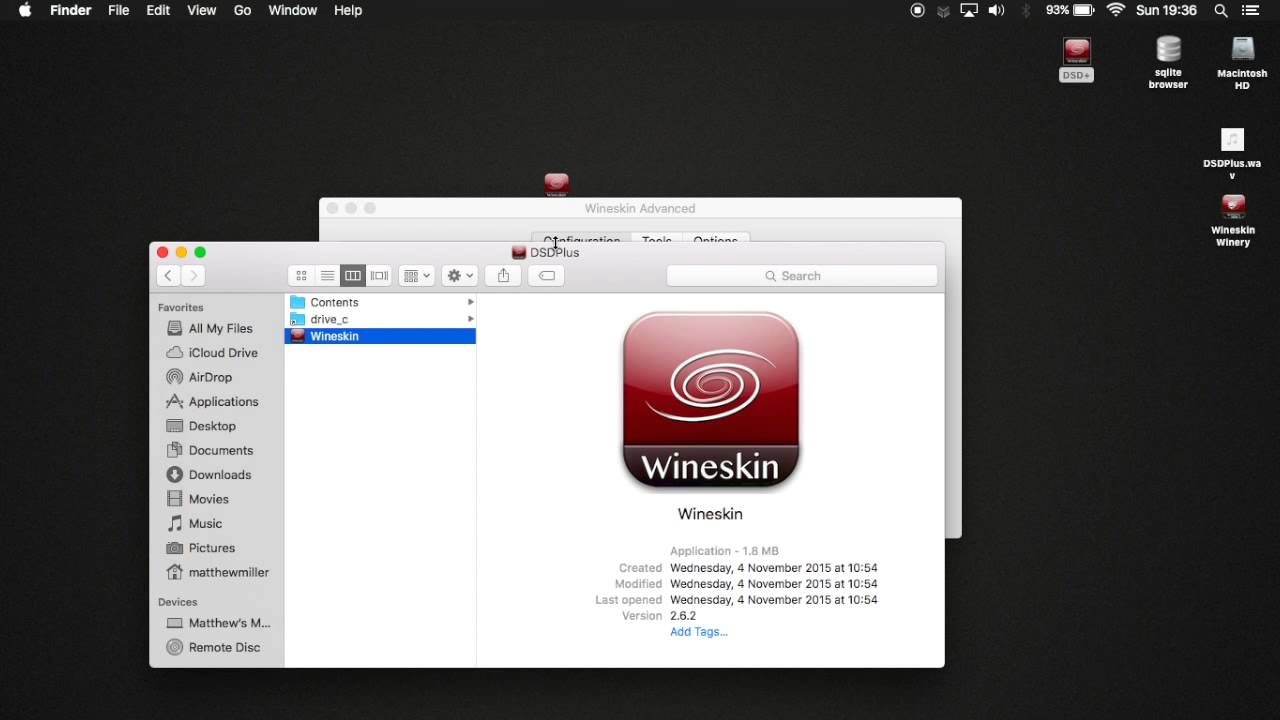Go back with the Back button
The width and height of the screenshot is (1280, 720).
(168, 276)
